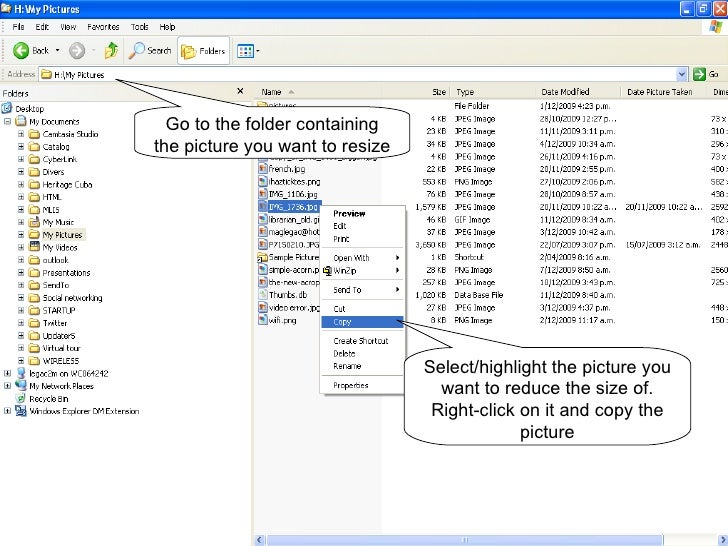Select the outlook folder in tree
Viewport: 728px width, 546px height.
tap(55, 260)
